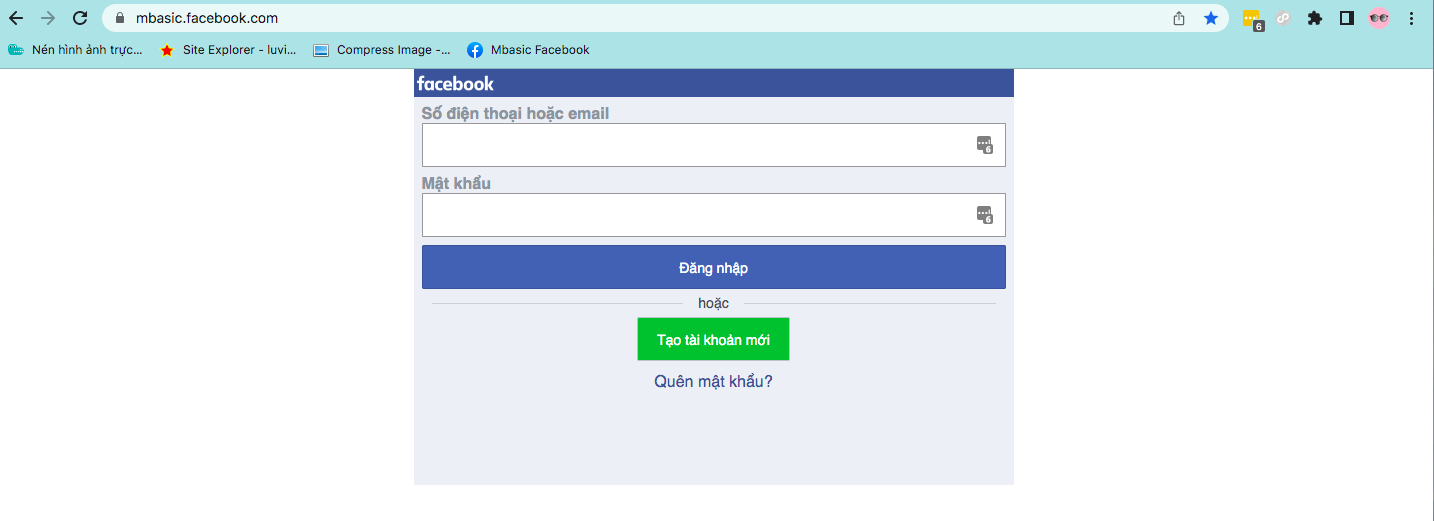Share this page via the share icon

coord(1179,18)
